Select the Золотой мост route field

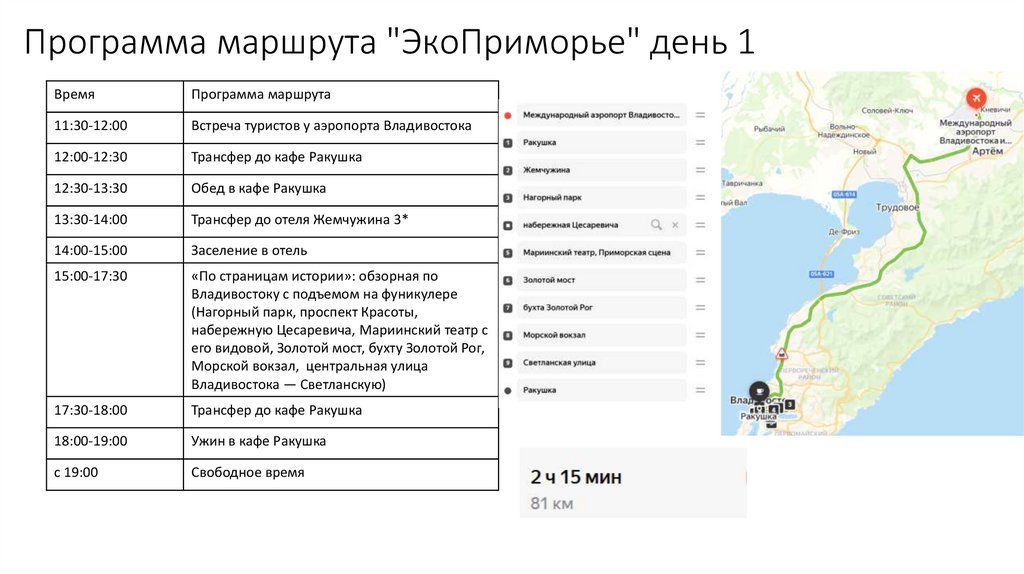601,279
